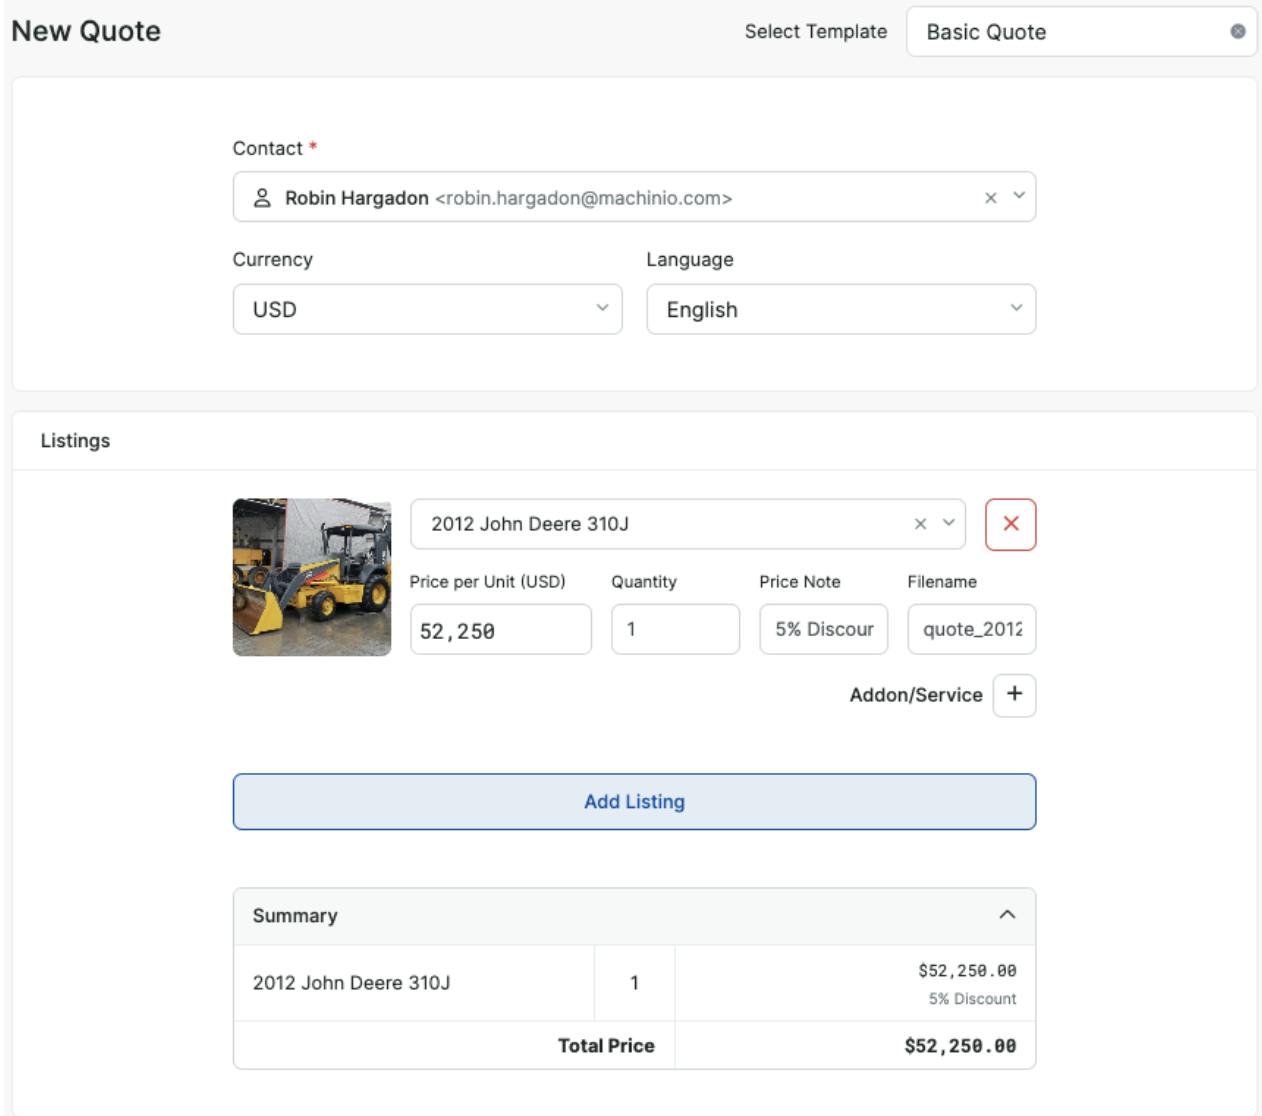Image resolution: width=1262 pixels, height=1116 pixels.
Task: Click the Filename input field
Action: click(971, 630)
